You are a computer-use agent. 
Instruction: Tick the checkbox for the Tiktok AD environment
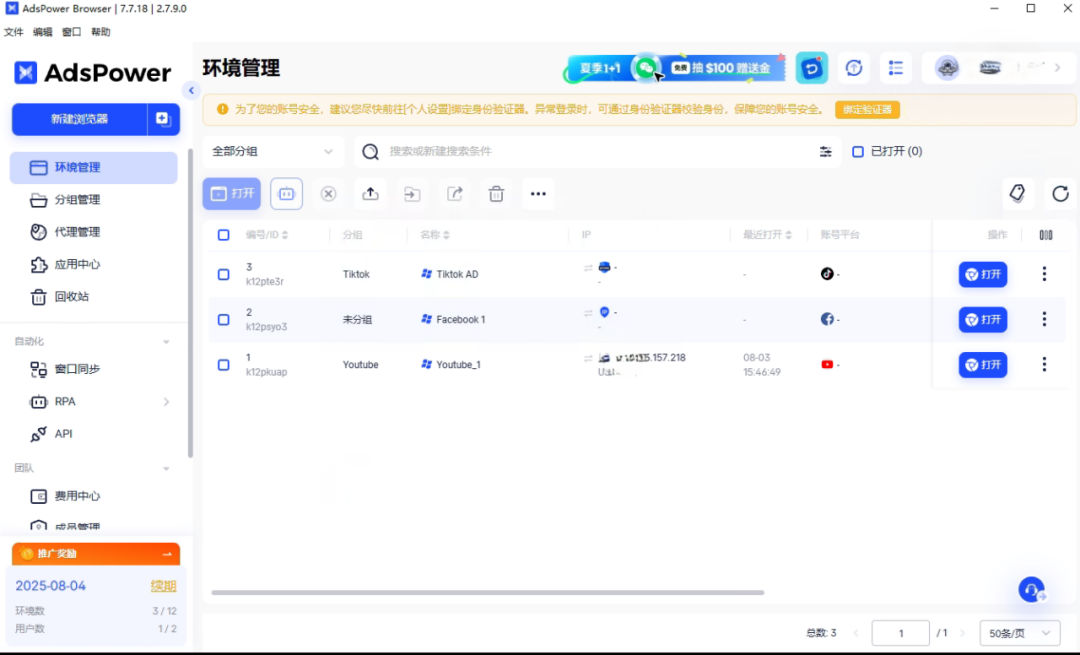(223, 273)
